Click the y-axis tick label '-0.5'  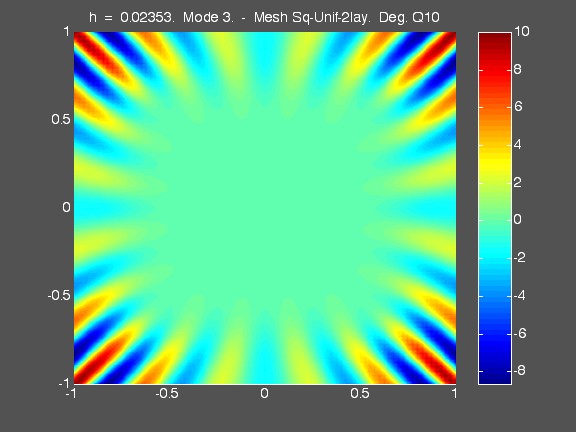point(59,295)
